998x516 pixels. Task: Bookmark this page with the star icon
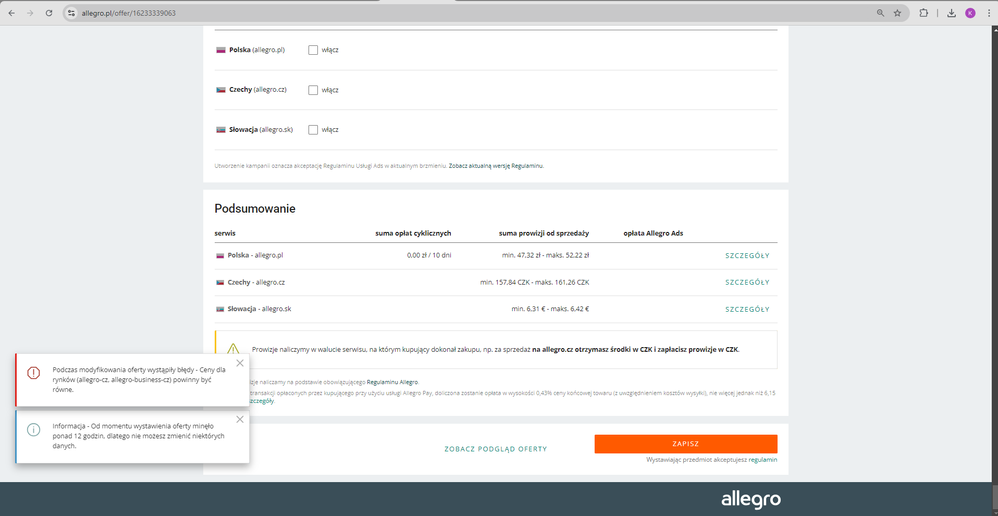897,13
